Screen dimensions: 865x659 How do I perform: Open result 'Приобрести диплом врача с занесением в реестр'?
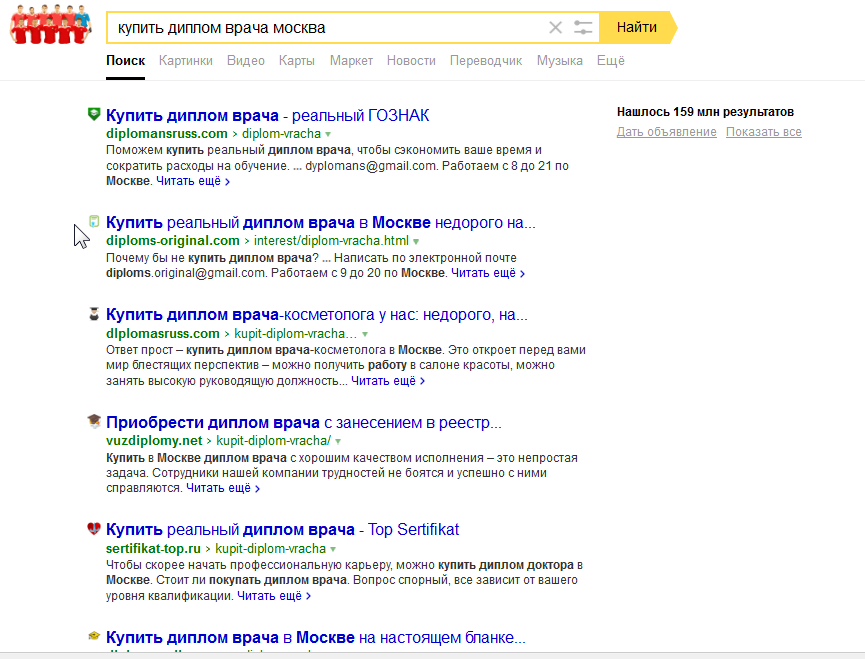pos(304,422)
